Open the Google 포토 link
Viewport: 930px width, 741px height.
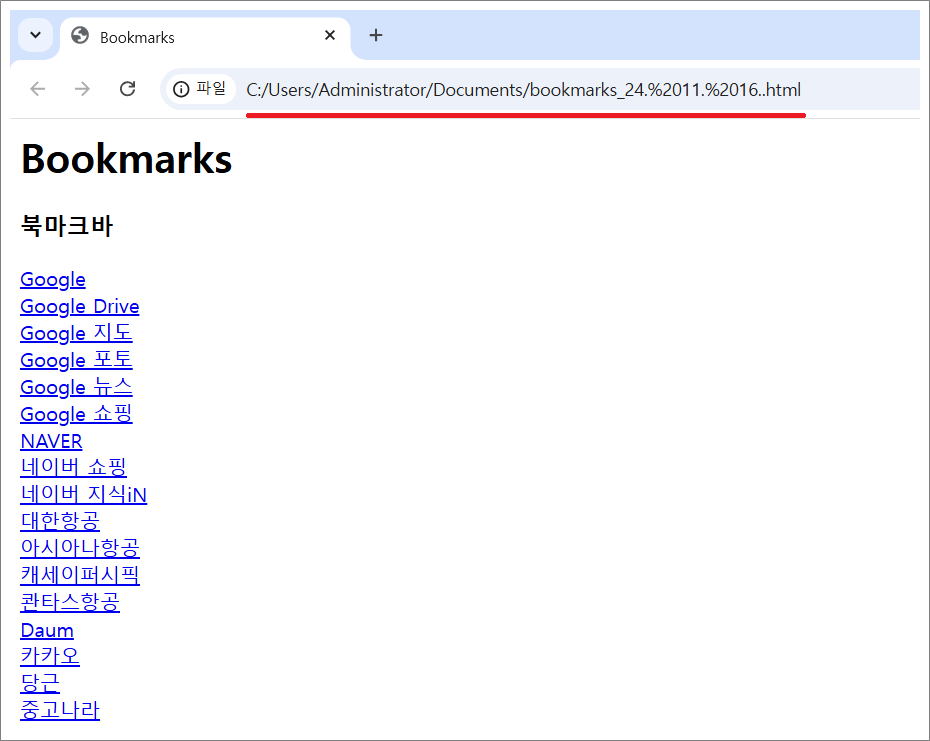pyautogui.click(x=77, y=360)
